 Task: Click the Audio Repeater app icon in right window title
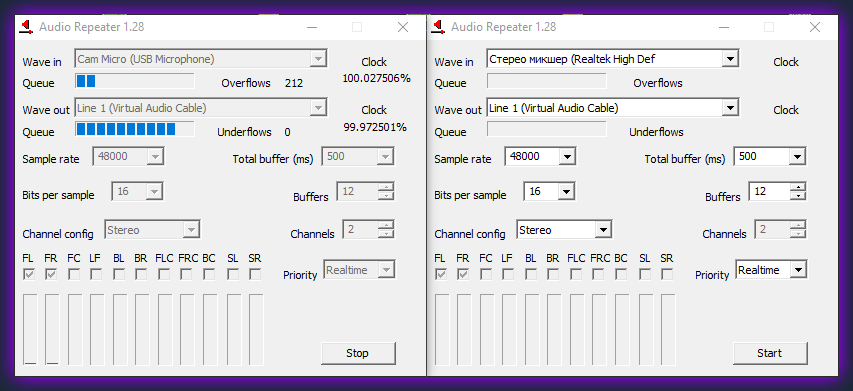[437, 27]
